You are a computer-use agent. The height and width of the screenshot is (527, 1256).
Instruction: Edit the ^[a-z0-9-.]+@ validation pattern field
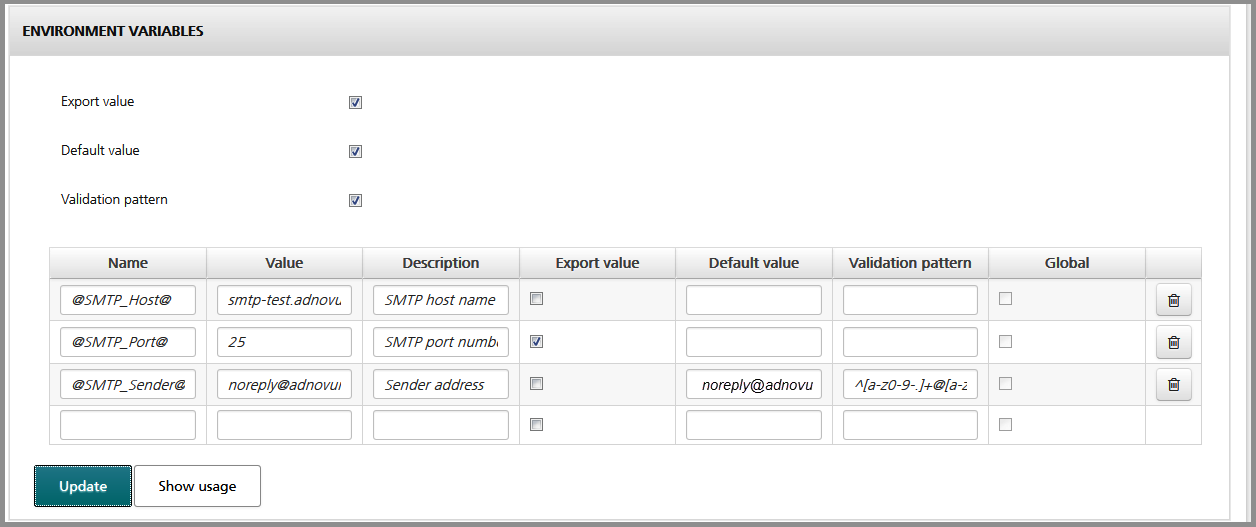[910, 384]
